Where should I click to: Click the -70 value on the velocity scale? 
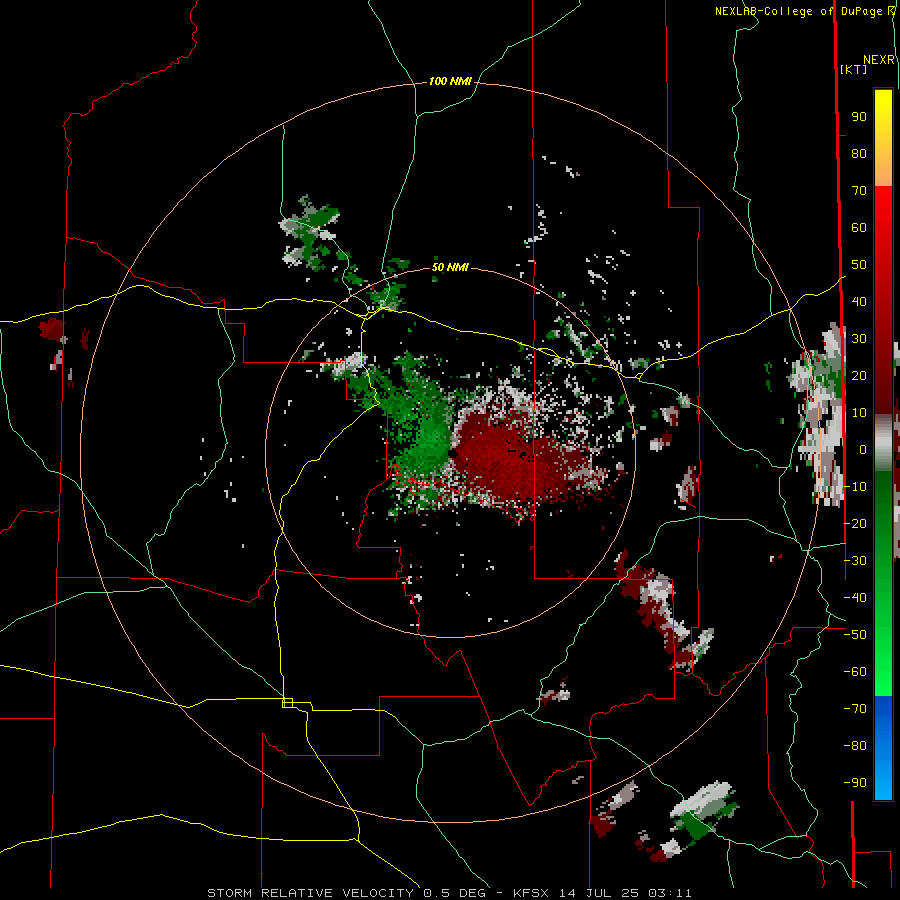click(855, 709)
